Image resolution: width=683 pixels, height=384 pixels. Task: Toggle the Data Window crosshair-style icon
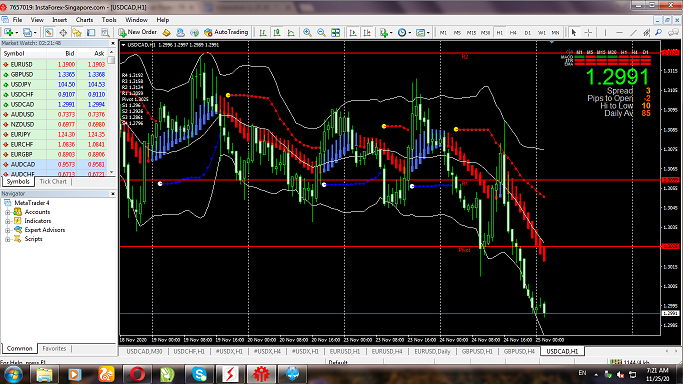tap(63, 32)
